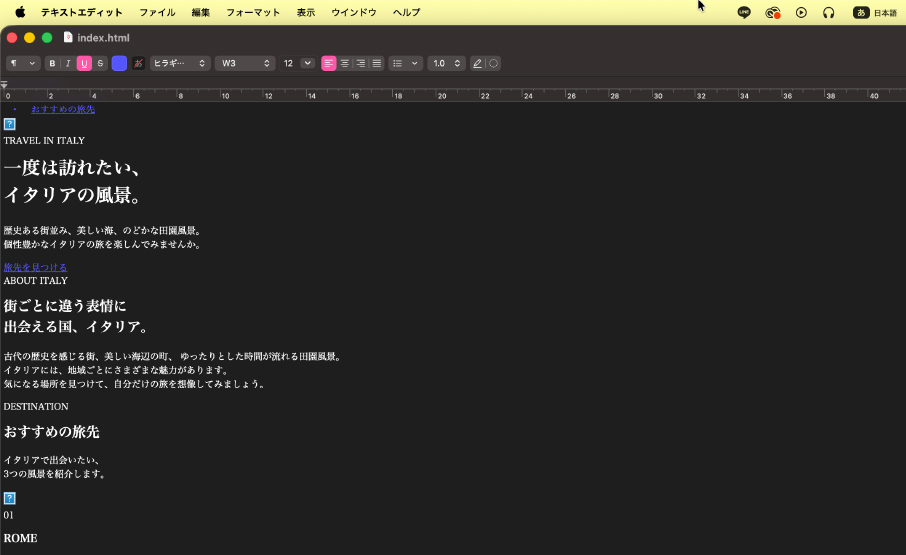
Task: Open the ファイル menu
Action: point(157,12)
